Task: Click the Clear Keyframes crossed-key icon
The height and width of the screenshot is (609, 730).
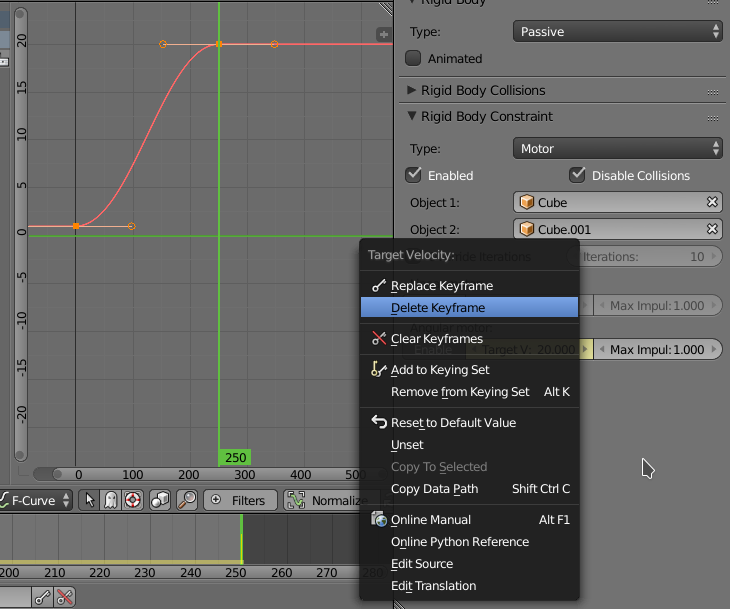Action: [x=379, y=338]
